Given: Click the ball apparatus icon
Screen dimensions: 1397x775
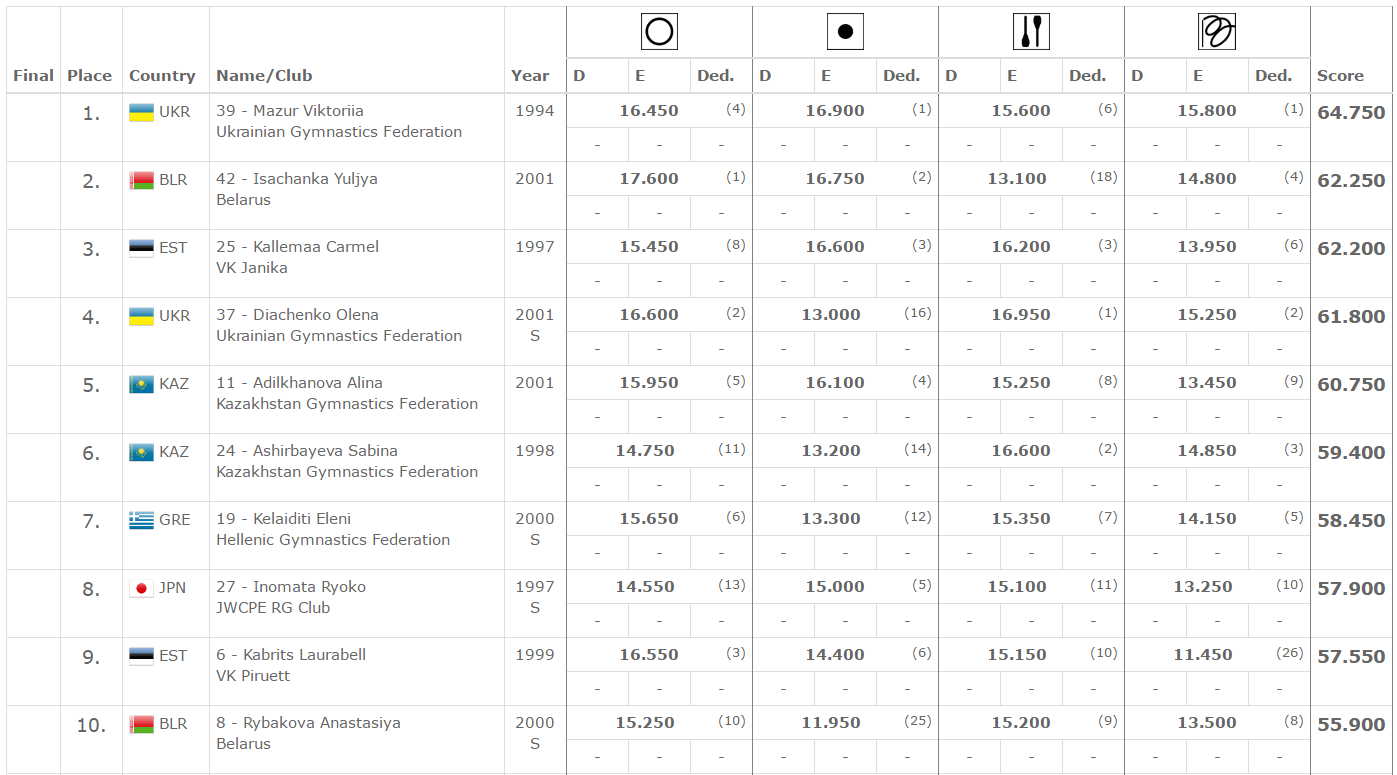Looking at the screenshot, I should click(x=845, y=32).
